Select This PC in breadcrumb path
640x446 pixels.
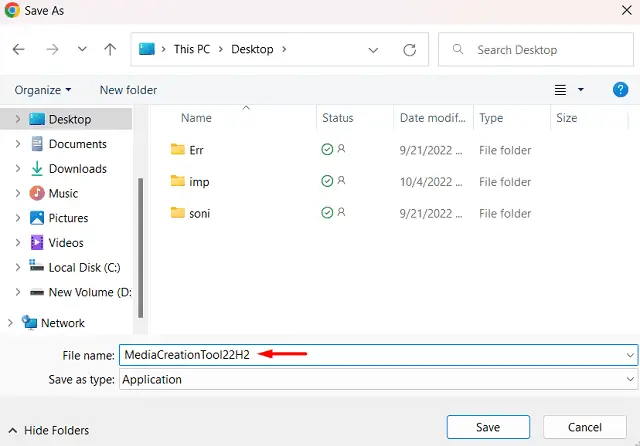tap(191, 49)
